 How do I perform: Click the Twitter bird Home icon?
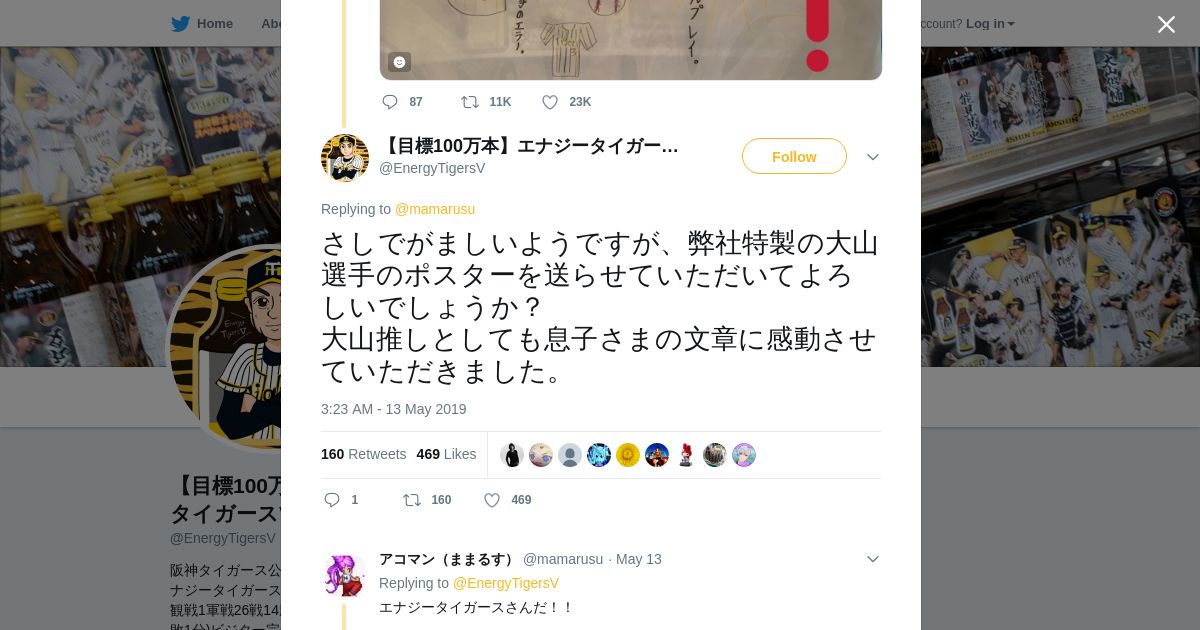point(180,24)
